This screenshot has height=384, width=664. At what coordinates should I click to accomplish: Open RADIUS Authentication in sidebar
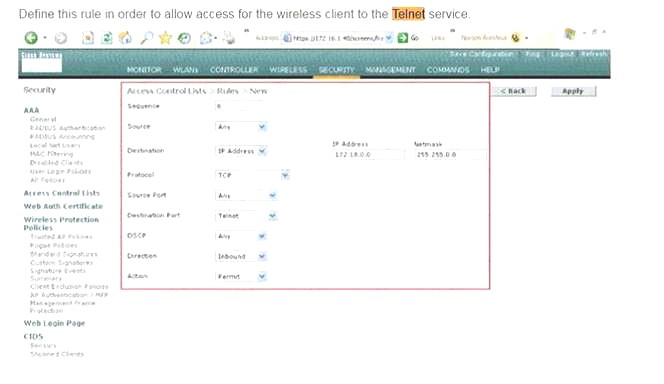click(68, 128)
